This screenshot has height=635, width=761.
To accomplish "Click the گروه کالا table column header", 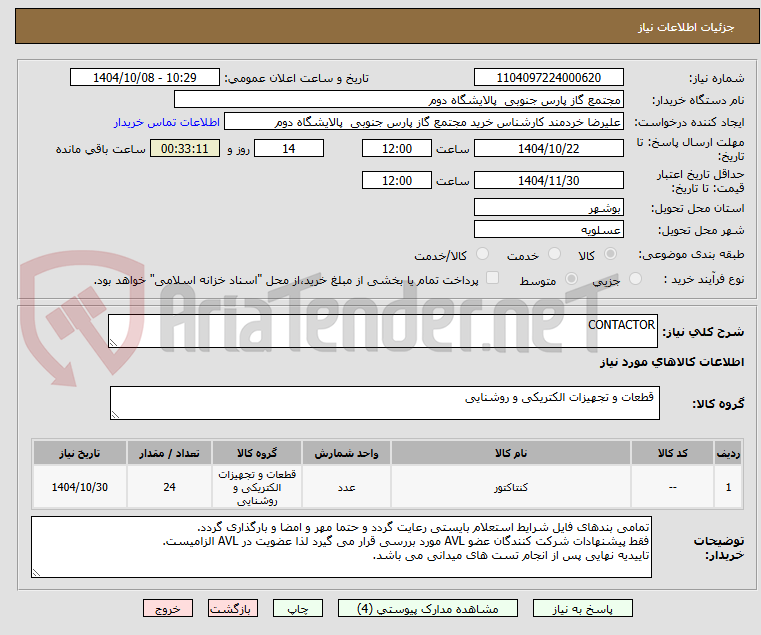I will 257,453.
